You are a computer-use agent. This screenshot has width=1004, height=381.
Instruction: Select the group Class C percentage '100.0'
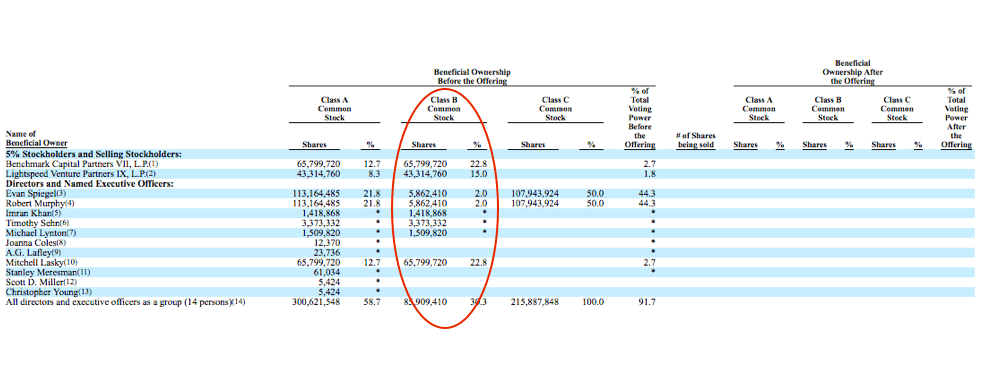593,302
